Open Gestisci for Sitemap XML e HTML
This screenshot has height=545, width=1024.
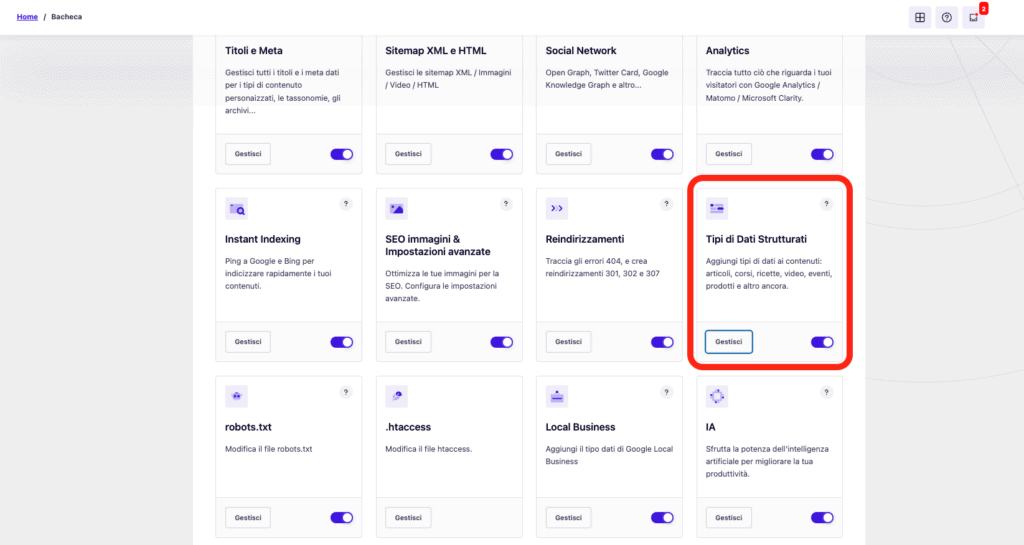point(408,154)
